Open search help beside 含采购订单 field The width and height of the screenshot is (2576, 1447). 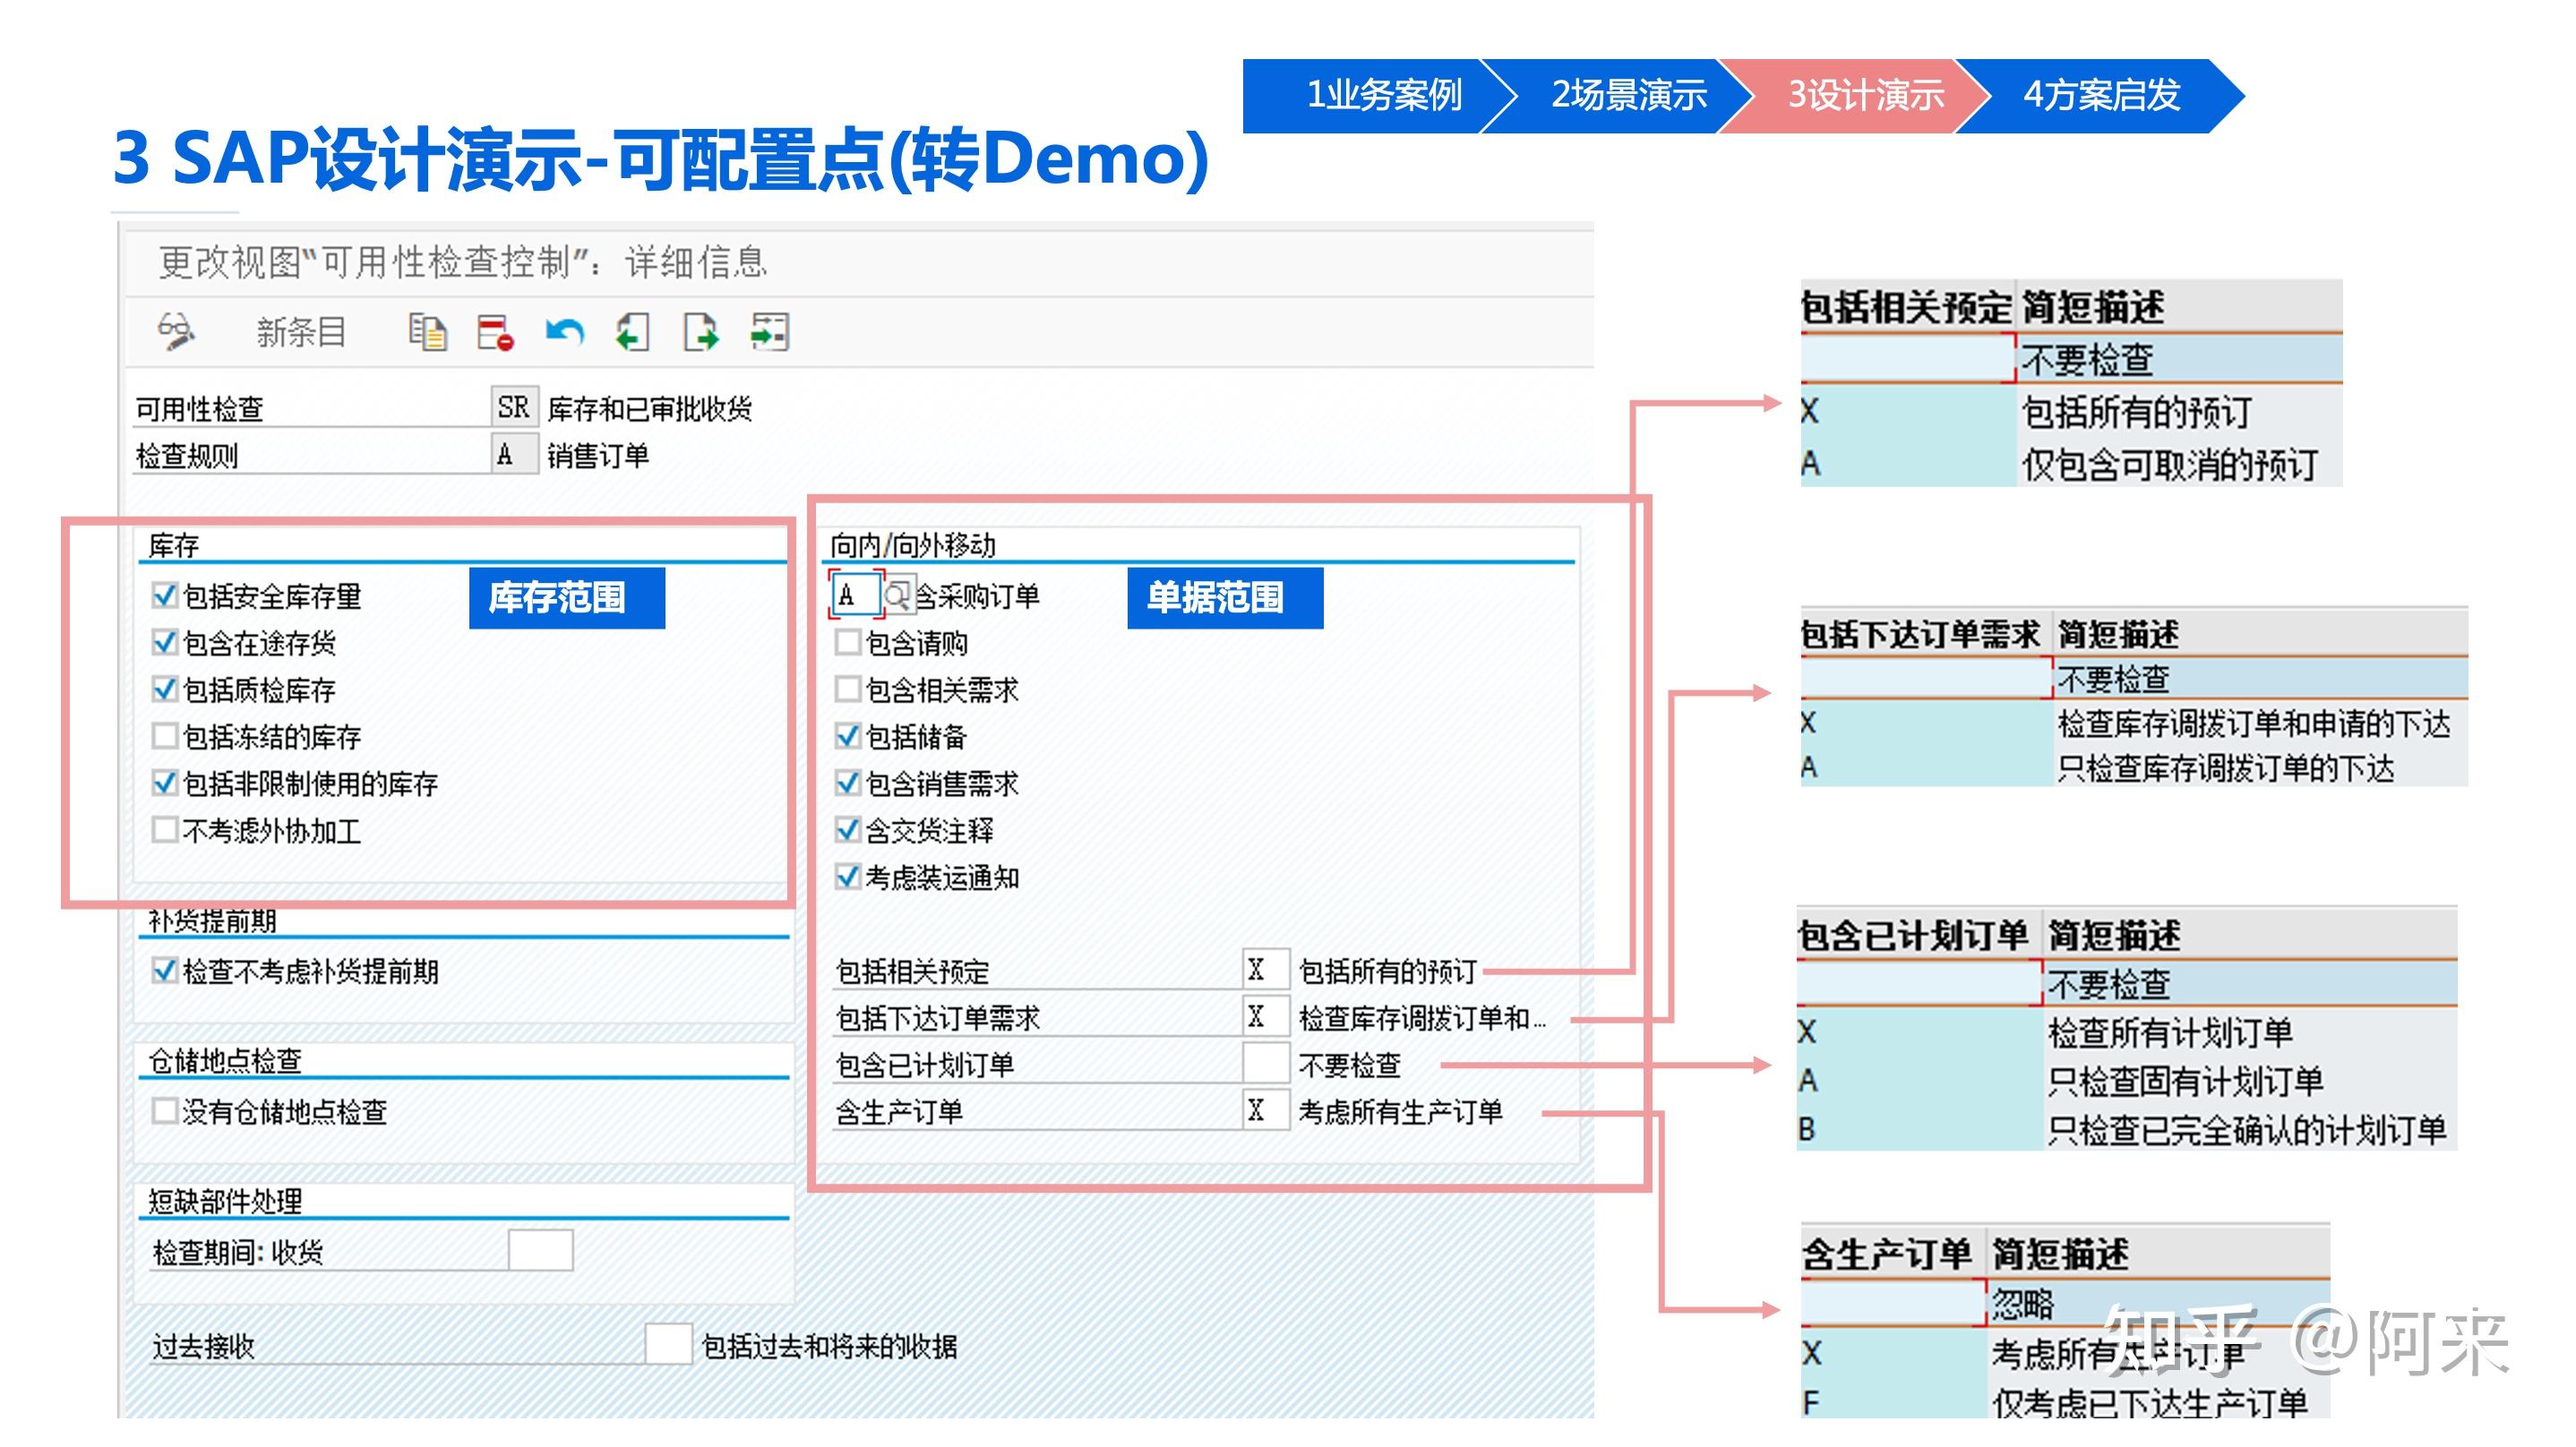(898, 596)
